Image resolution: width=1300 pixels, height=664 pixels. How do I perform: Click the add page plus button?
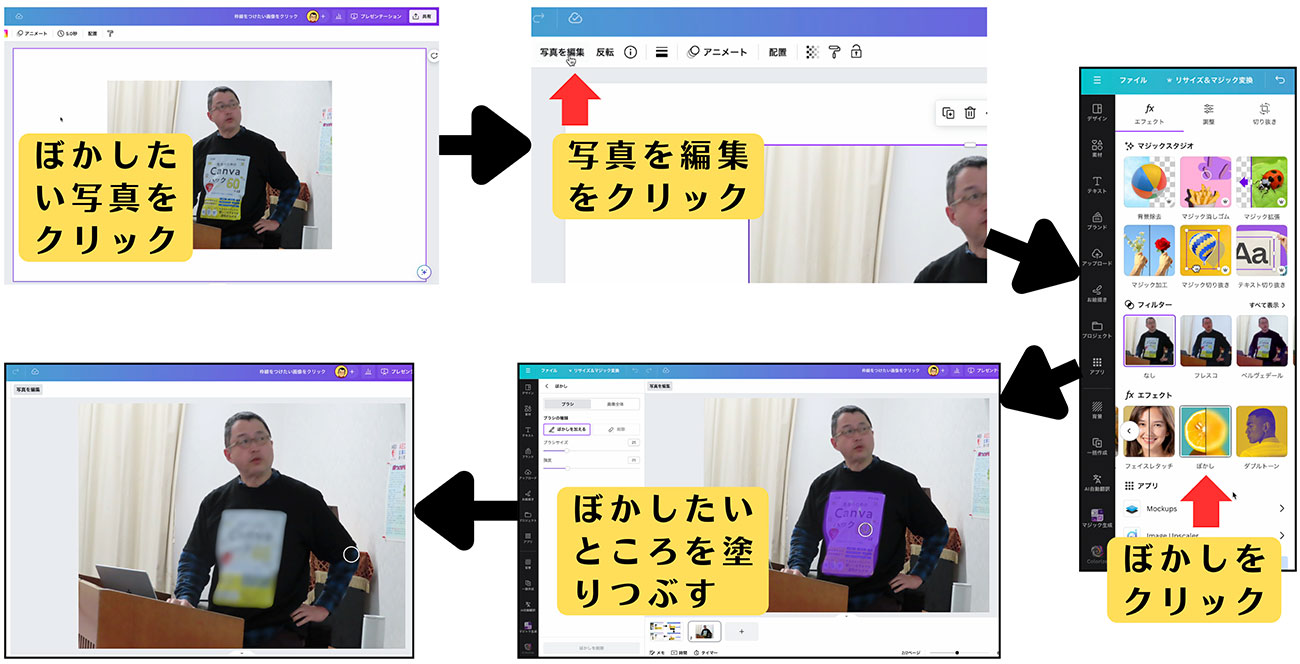pos(741,631)
